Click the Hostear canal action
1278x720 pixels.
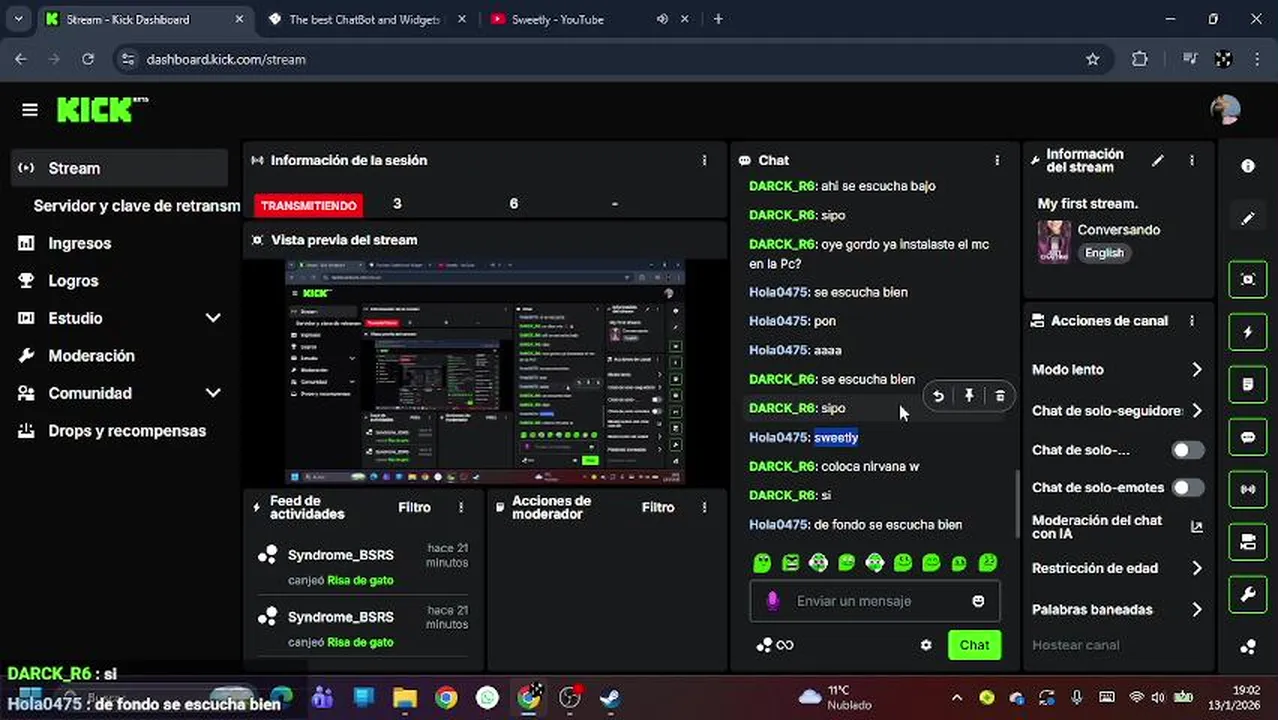[x=1076, y=645]
